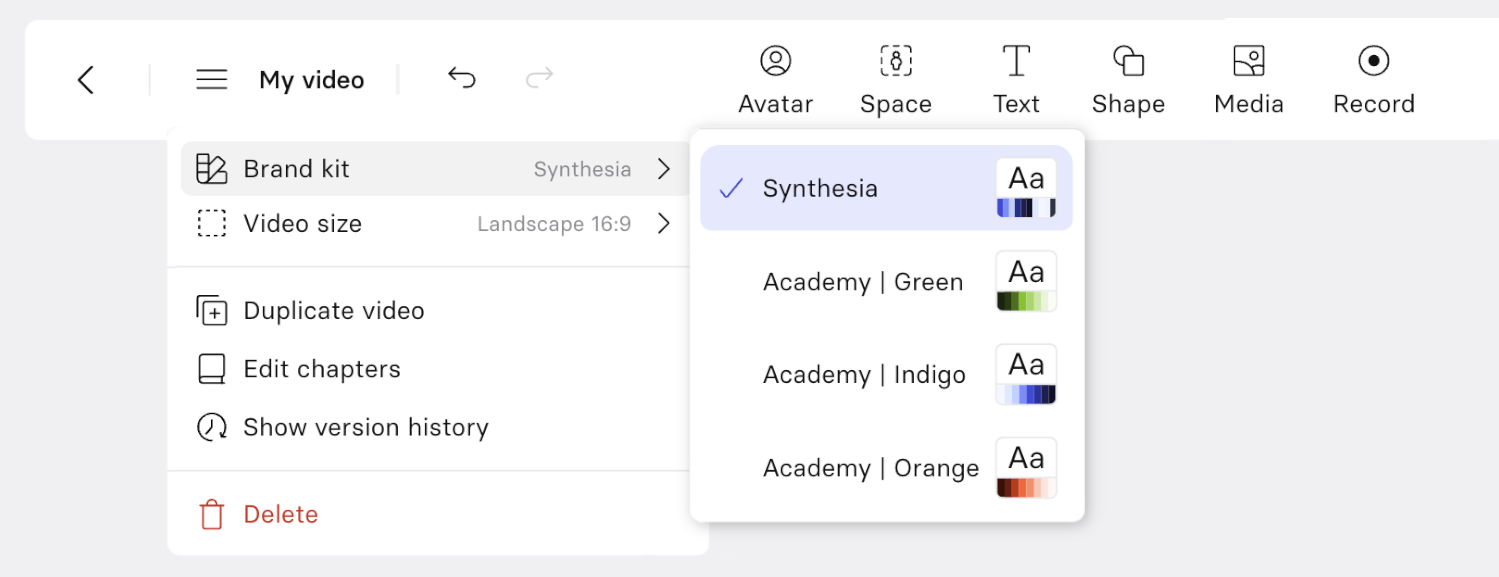This screenshot has width=1499, height=577.
Task: Select the checked Synthesia brand kit
Action: 886,188
